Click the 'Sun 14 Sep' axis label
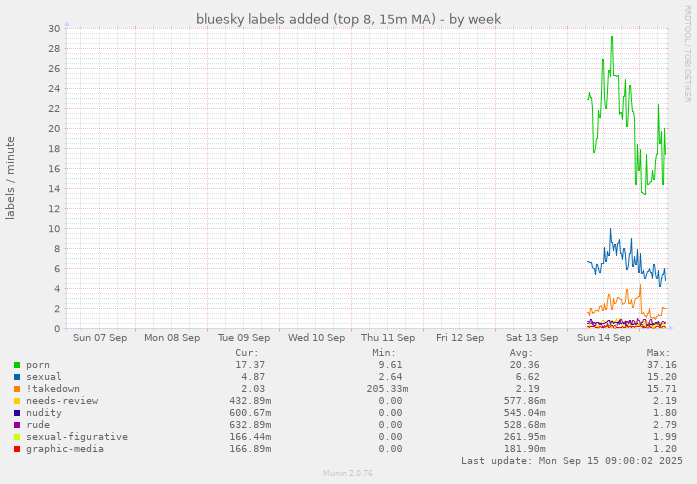 [x=604, y=338]
